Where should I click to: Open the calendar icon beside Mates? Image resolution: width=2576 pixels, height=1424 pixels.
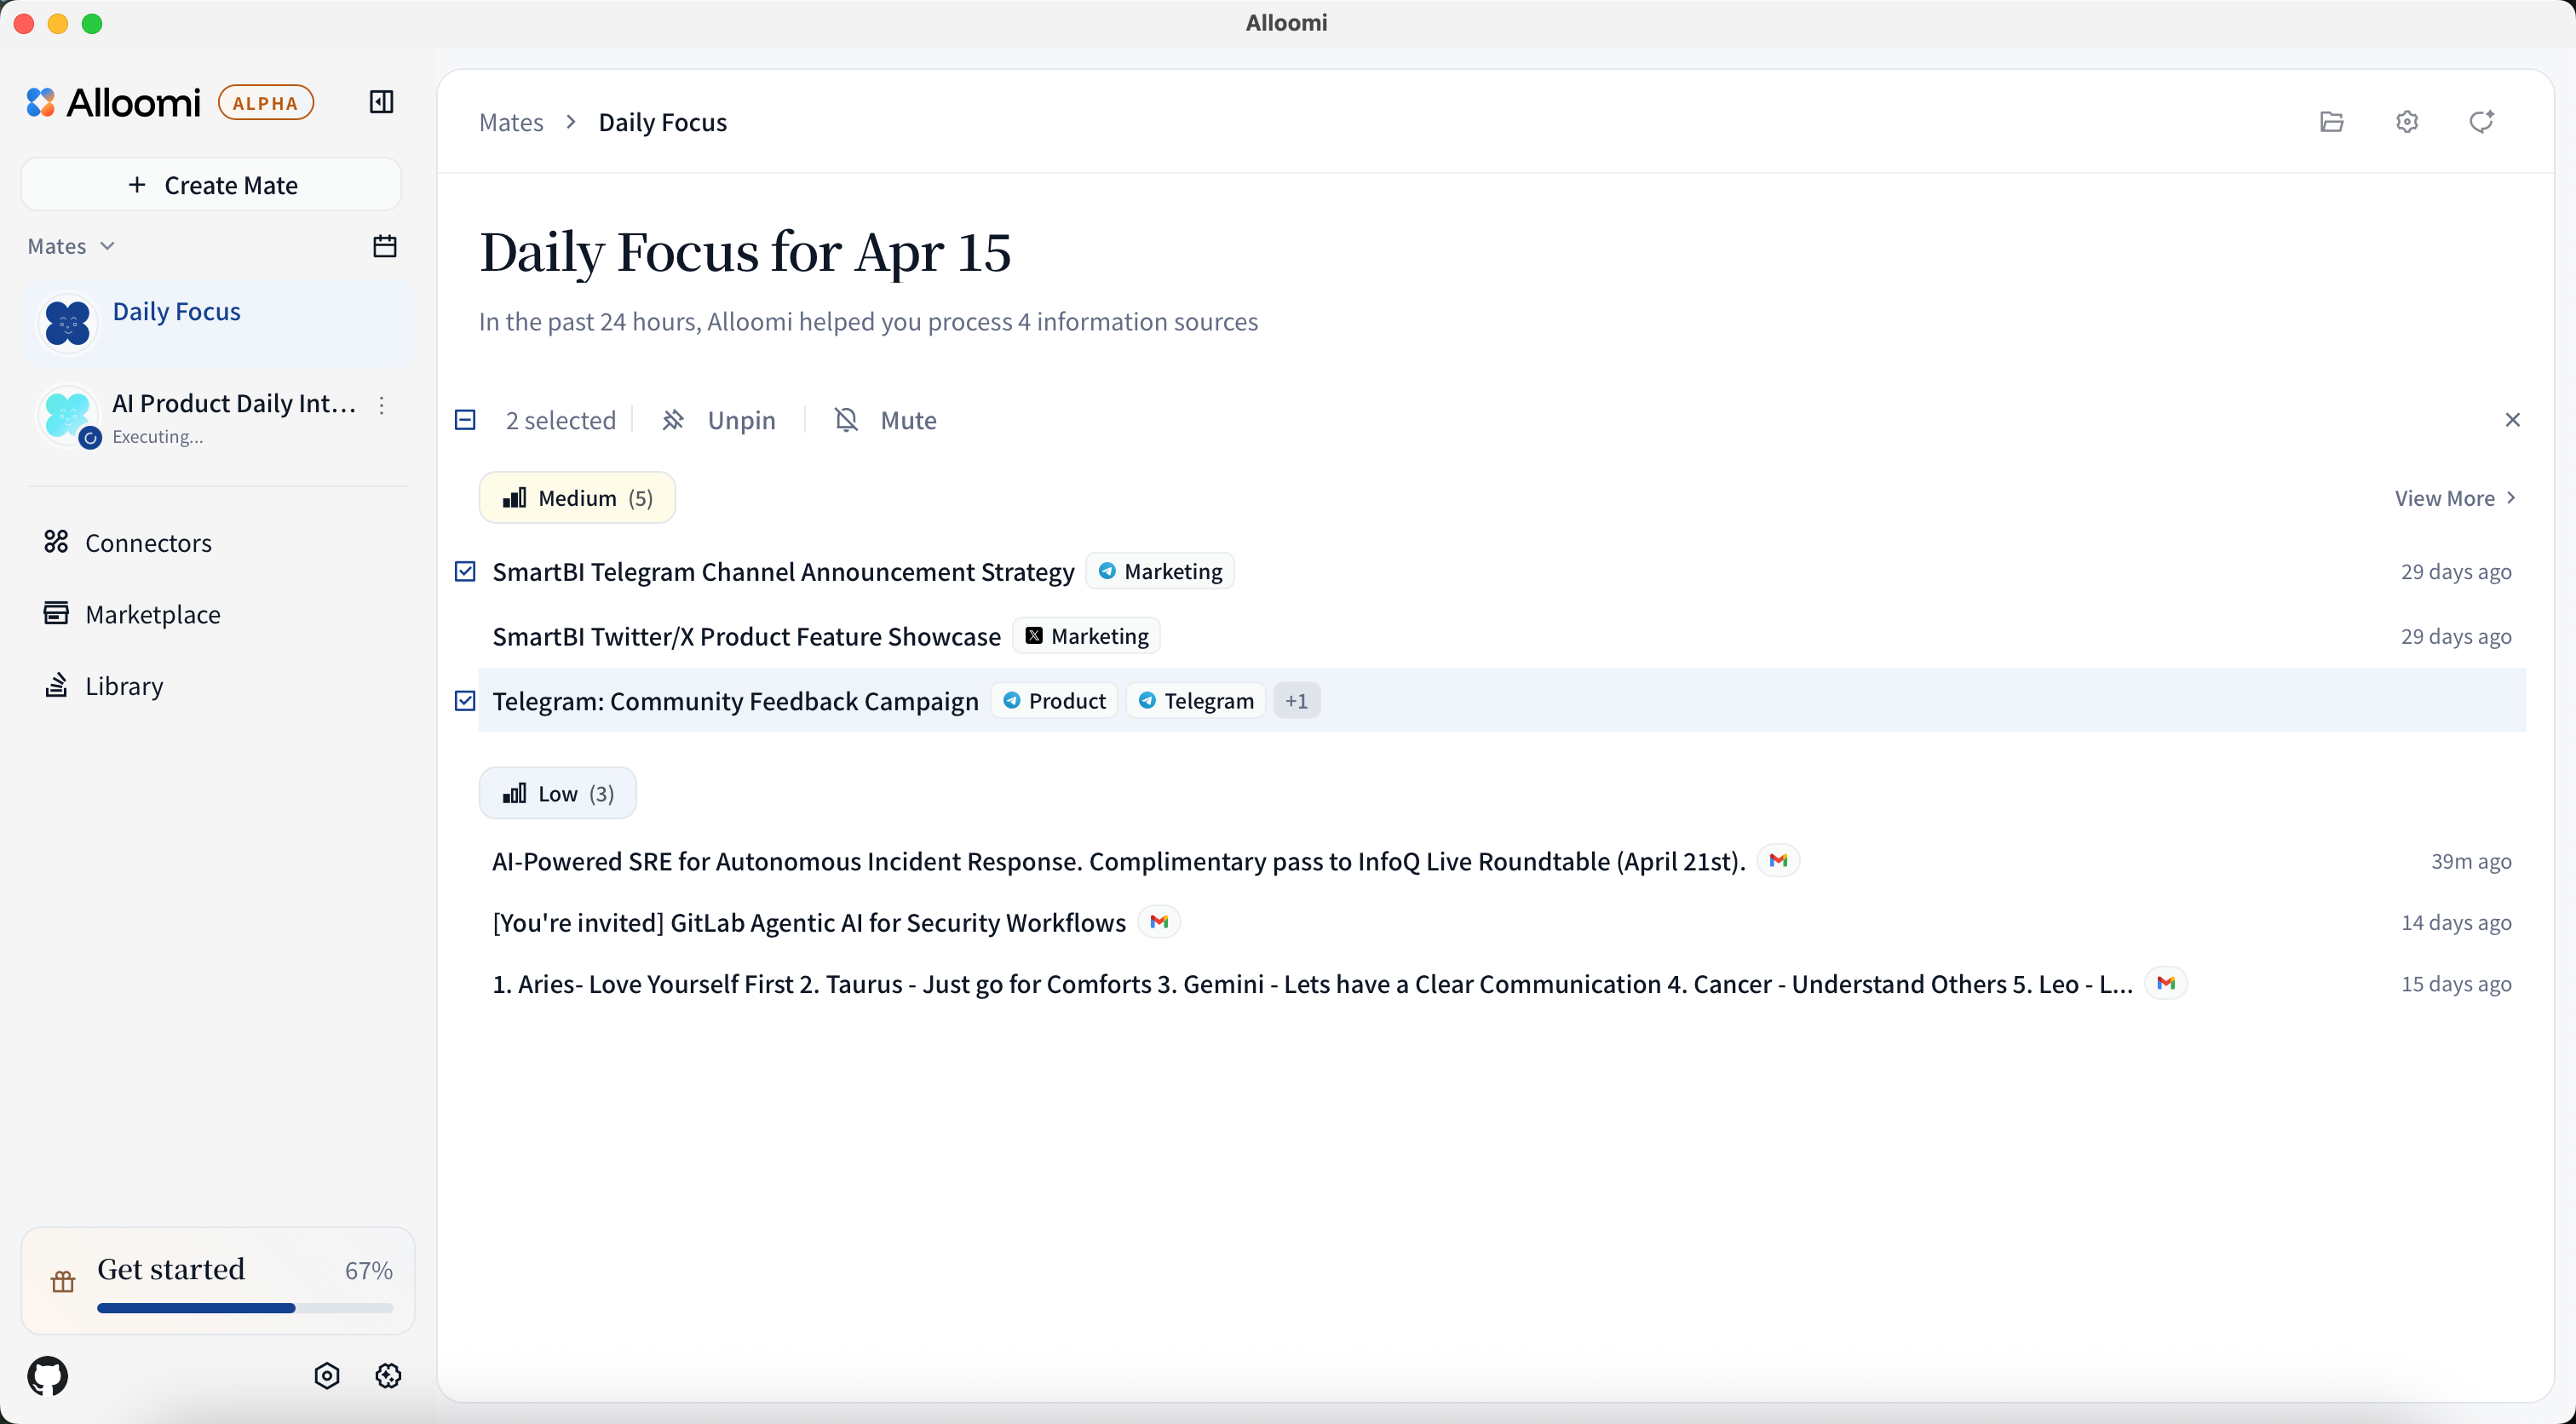click(385, 246)
